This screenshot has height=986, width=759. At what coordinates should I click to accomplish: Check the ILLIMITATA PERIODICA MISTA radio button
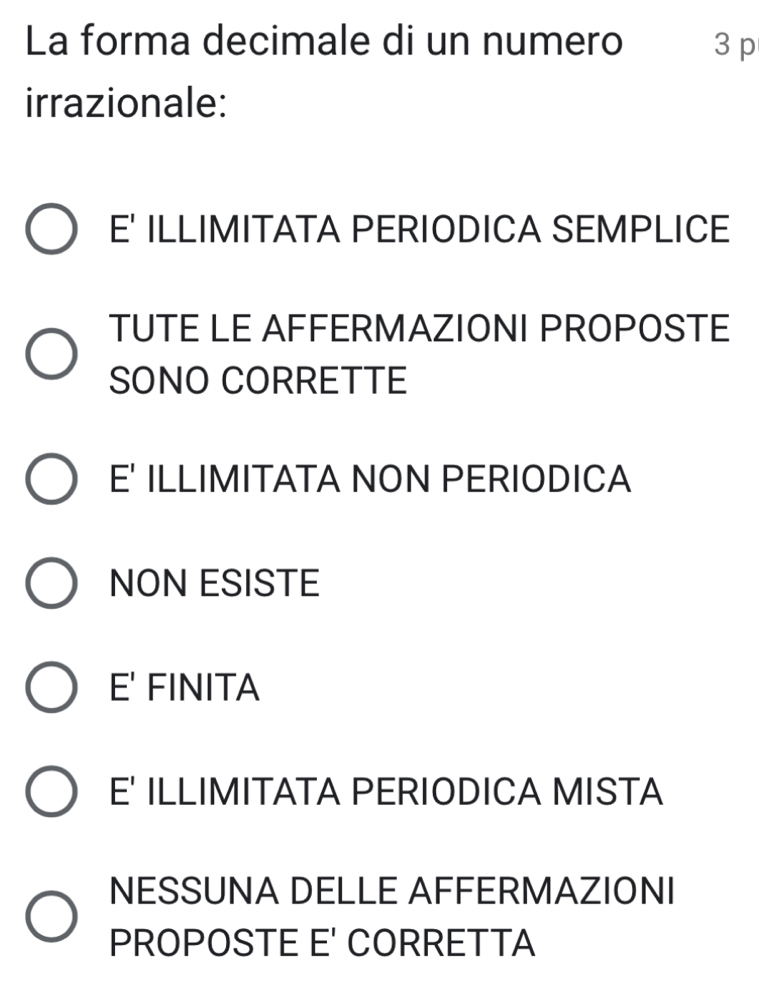[50, 792]
